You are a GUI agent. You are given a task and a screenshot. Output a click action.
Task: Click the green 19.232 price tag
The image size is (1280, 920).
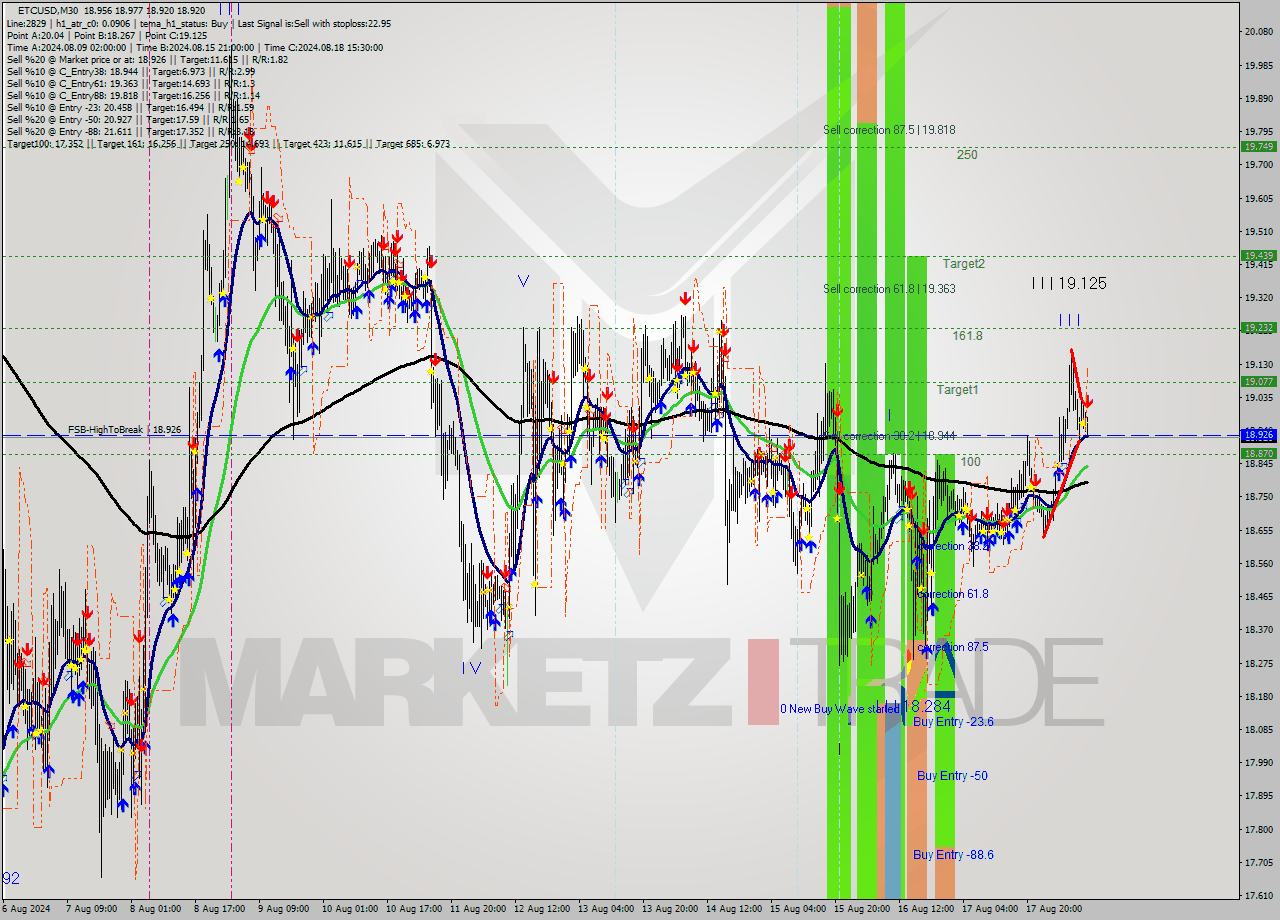pyautogui.click(x=1258, y=328)
